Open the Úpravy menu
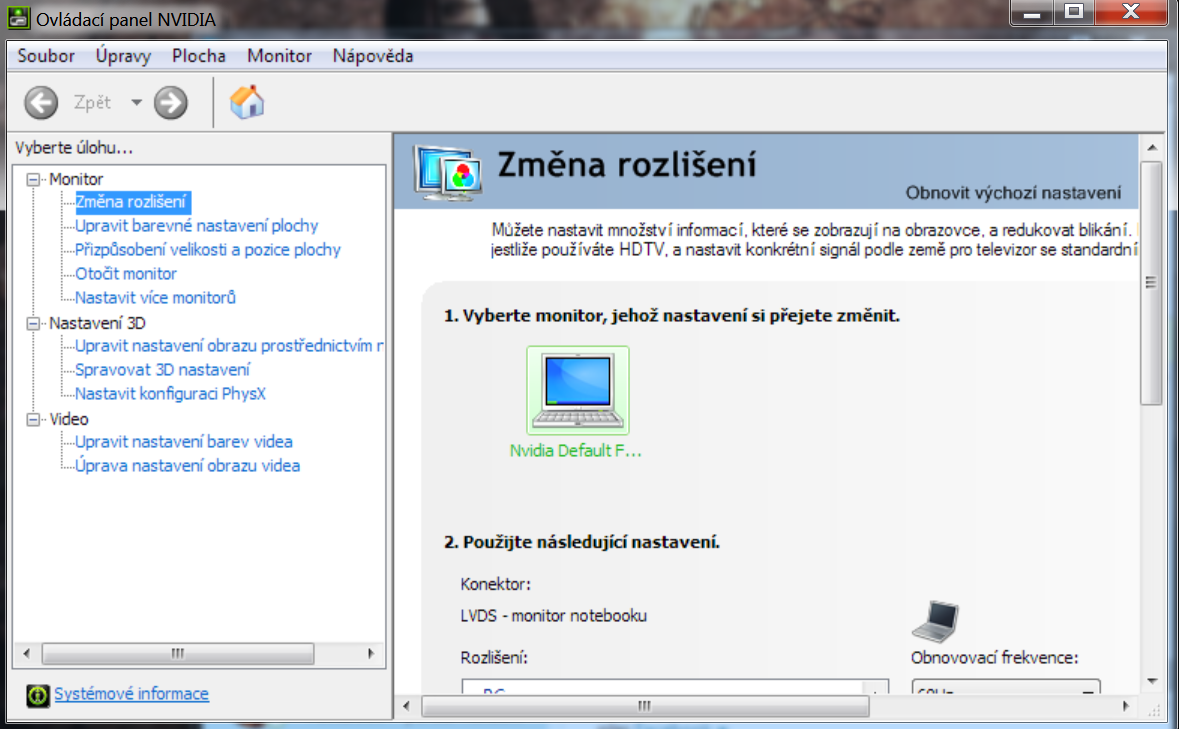 (x=123, y=56)
